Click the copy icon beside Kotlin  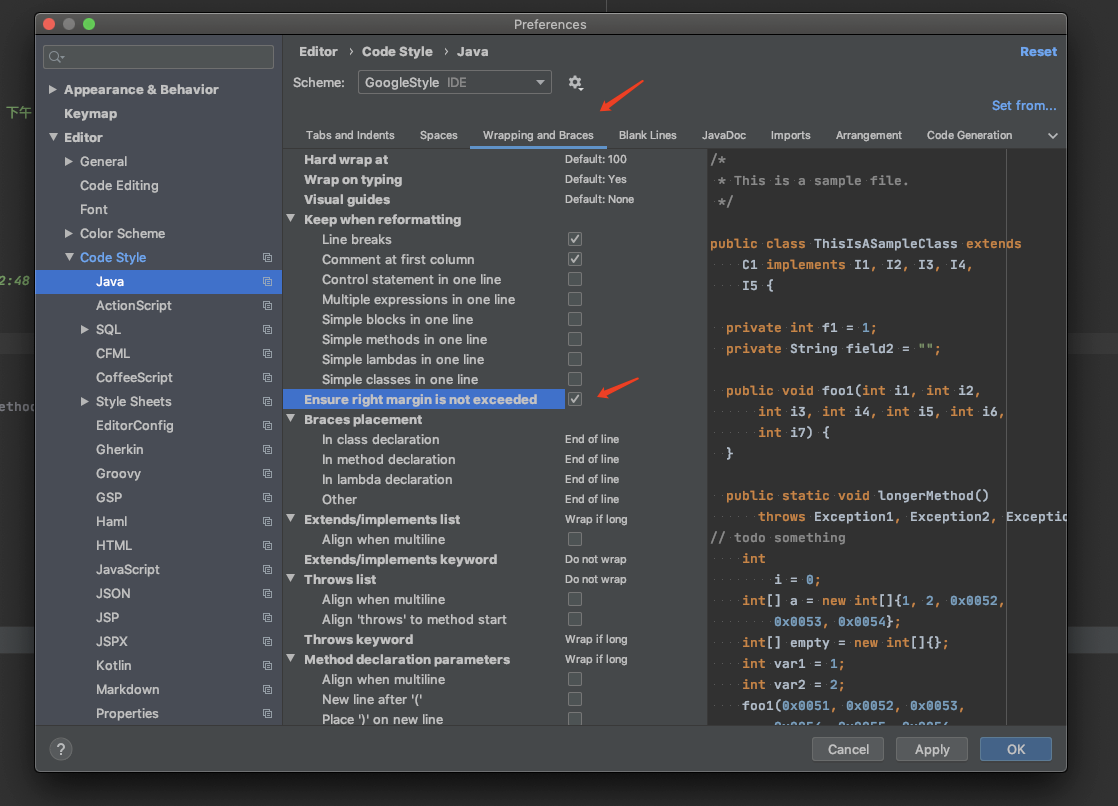coord(267,665)
